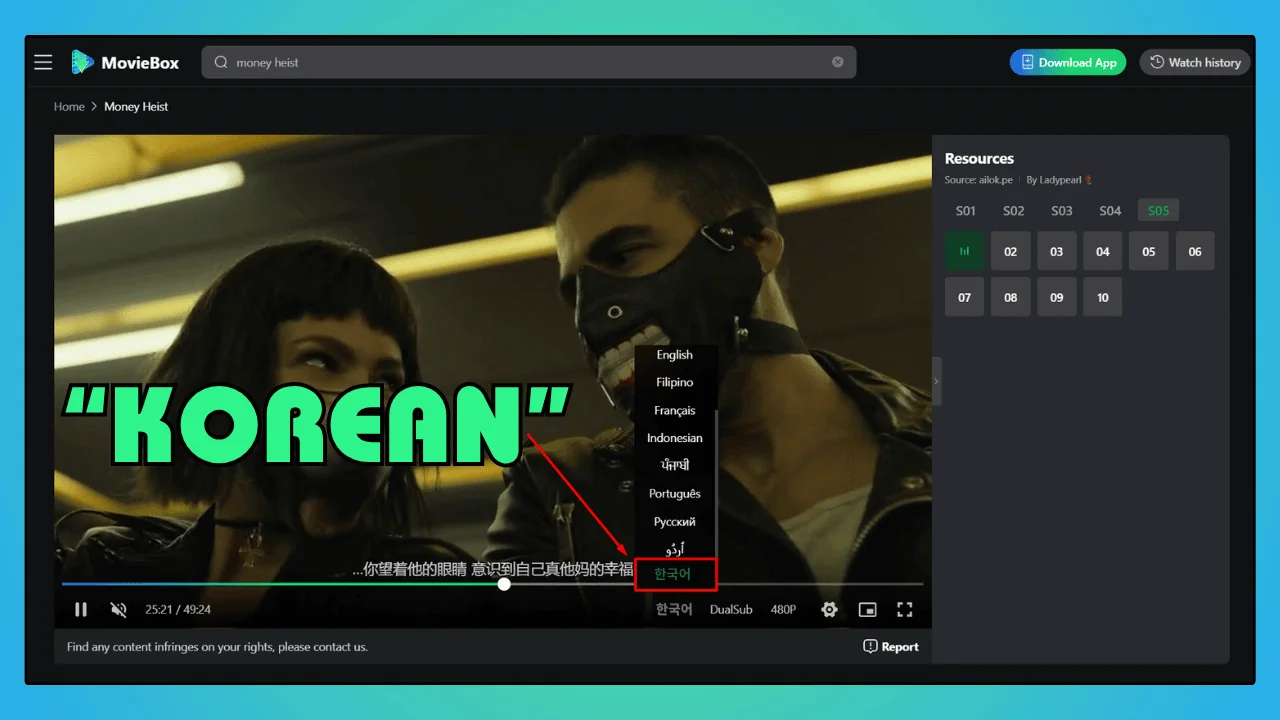Click the 25:21 / 49:24 time display
The height and width of the screenshot is (720, 1280).
tap(178, 609)
